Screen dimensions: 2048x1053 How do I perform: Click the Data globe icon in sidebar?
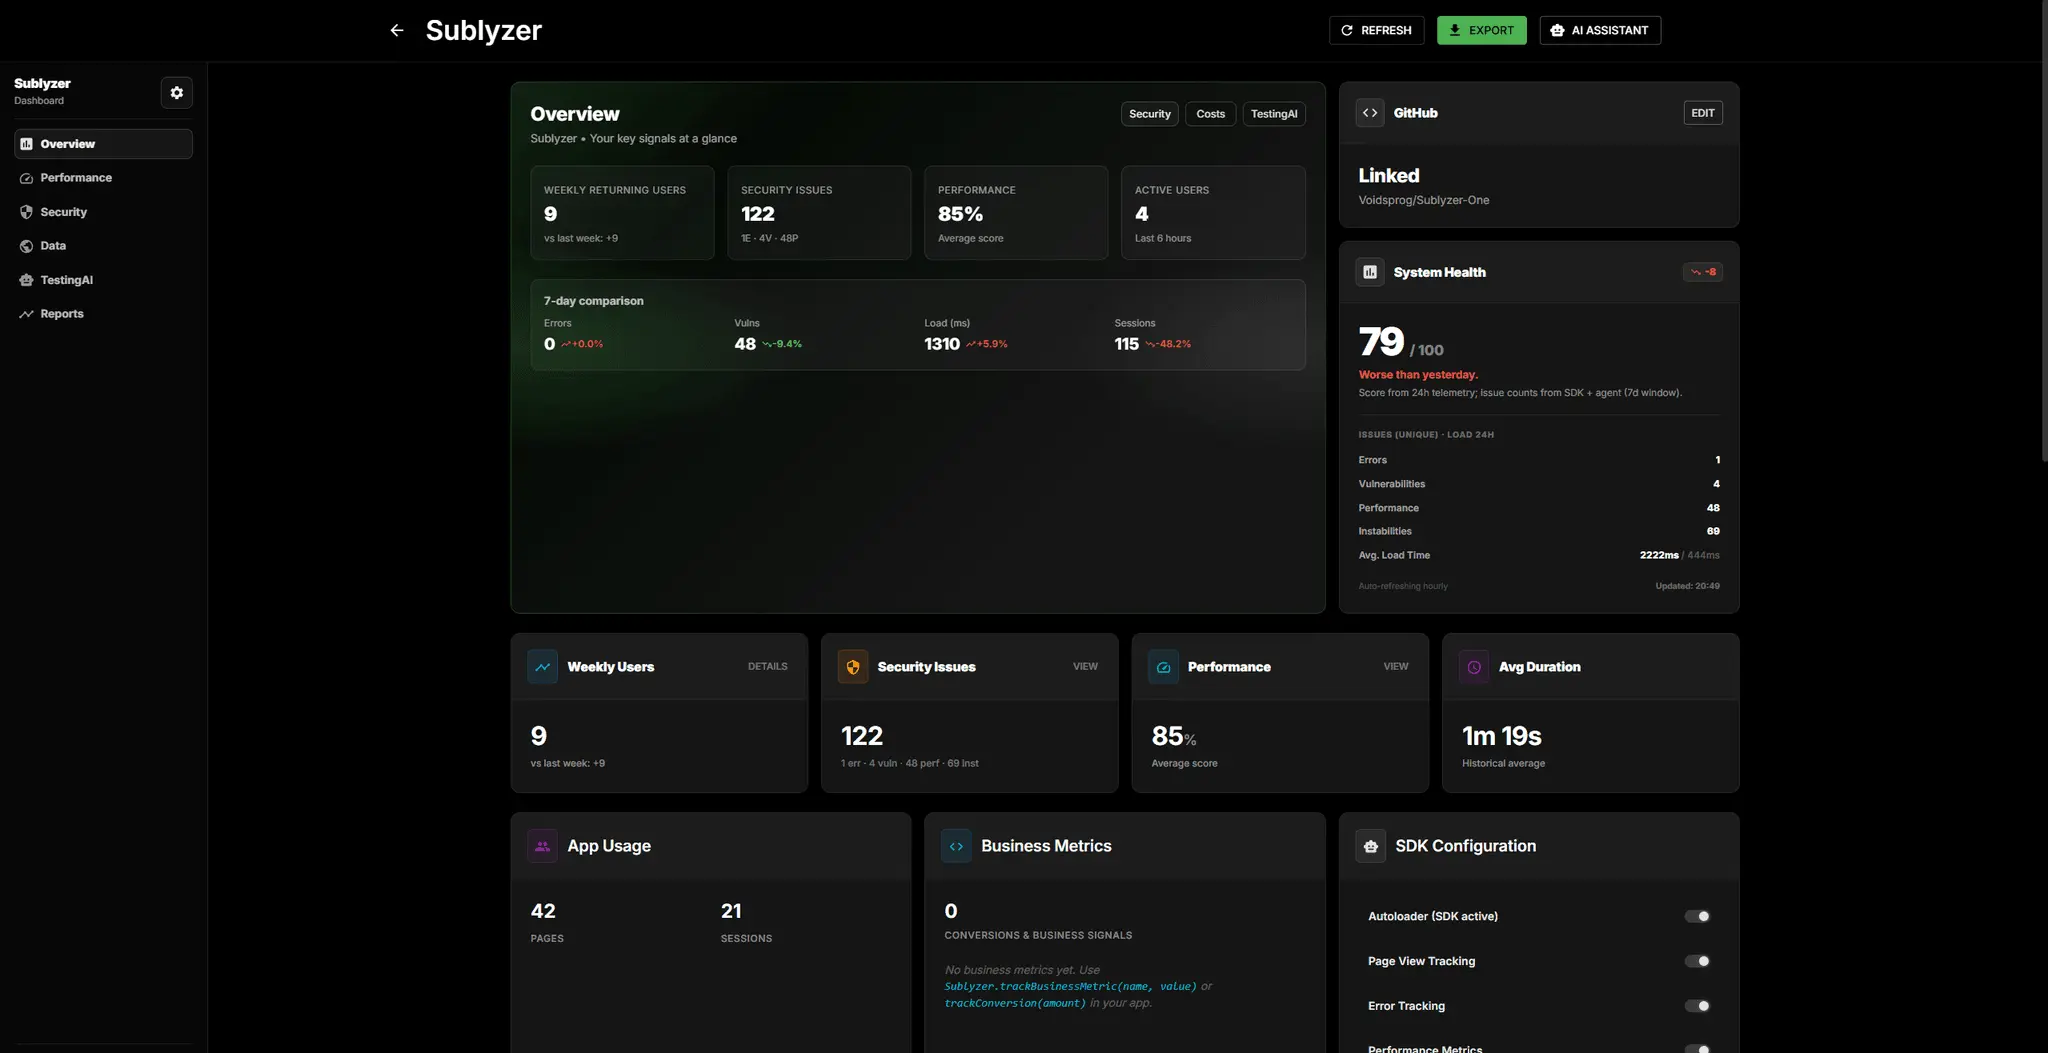27,246
